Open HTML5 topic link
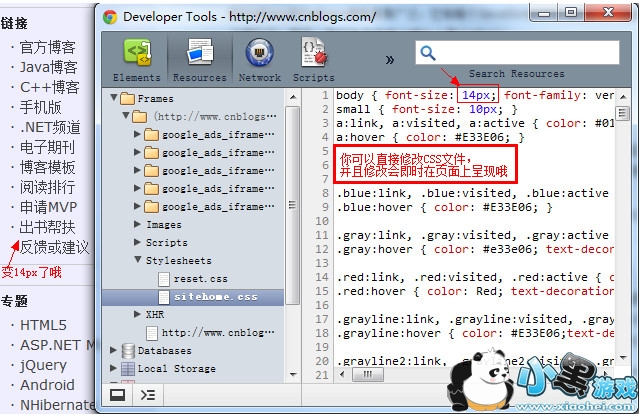The width and height of the screenshot is (639, 415). tap(43, 325)
